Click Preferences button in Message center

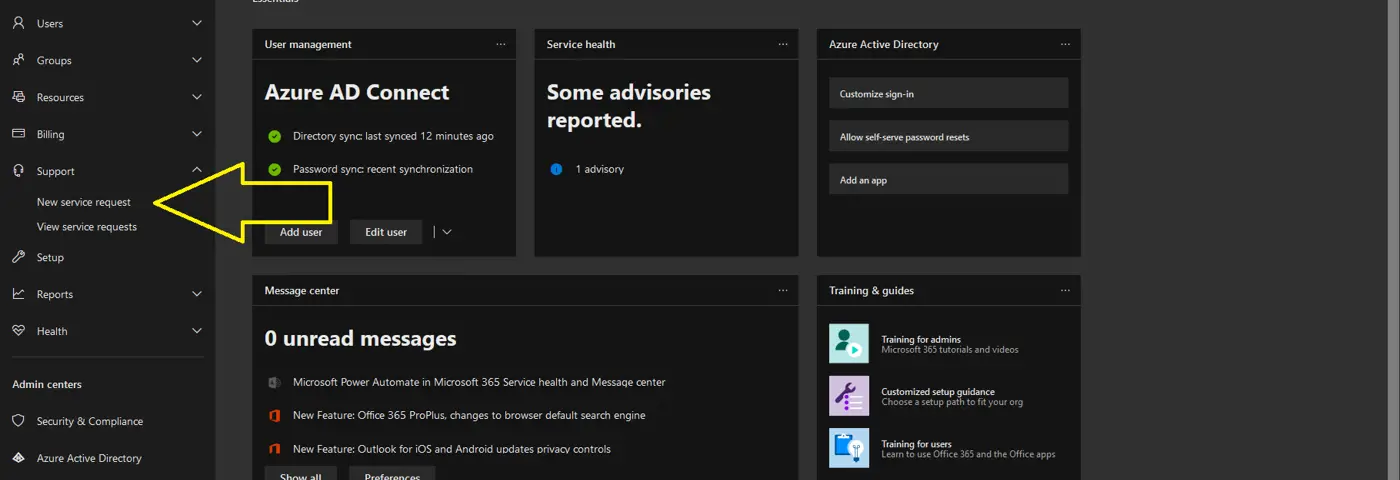click(x=392, y=473)
